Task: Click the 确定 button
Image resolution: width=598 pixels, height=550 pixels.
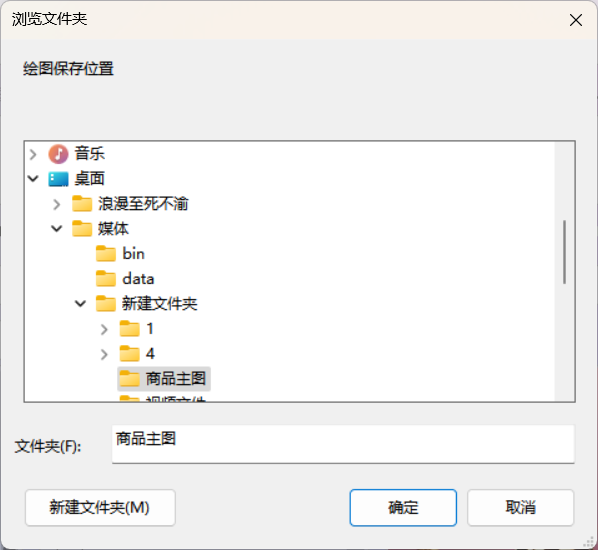Action: point(403,508)
